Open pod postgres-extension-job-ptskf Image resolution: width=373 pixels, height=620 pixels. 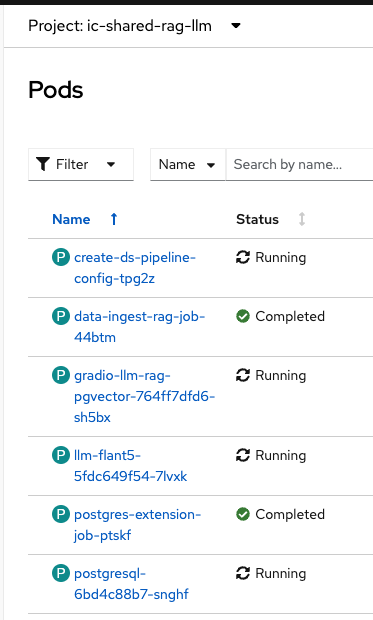pyautogui.click(x=137, y=525)
